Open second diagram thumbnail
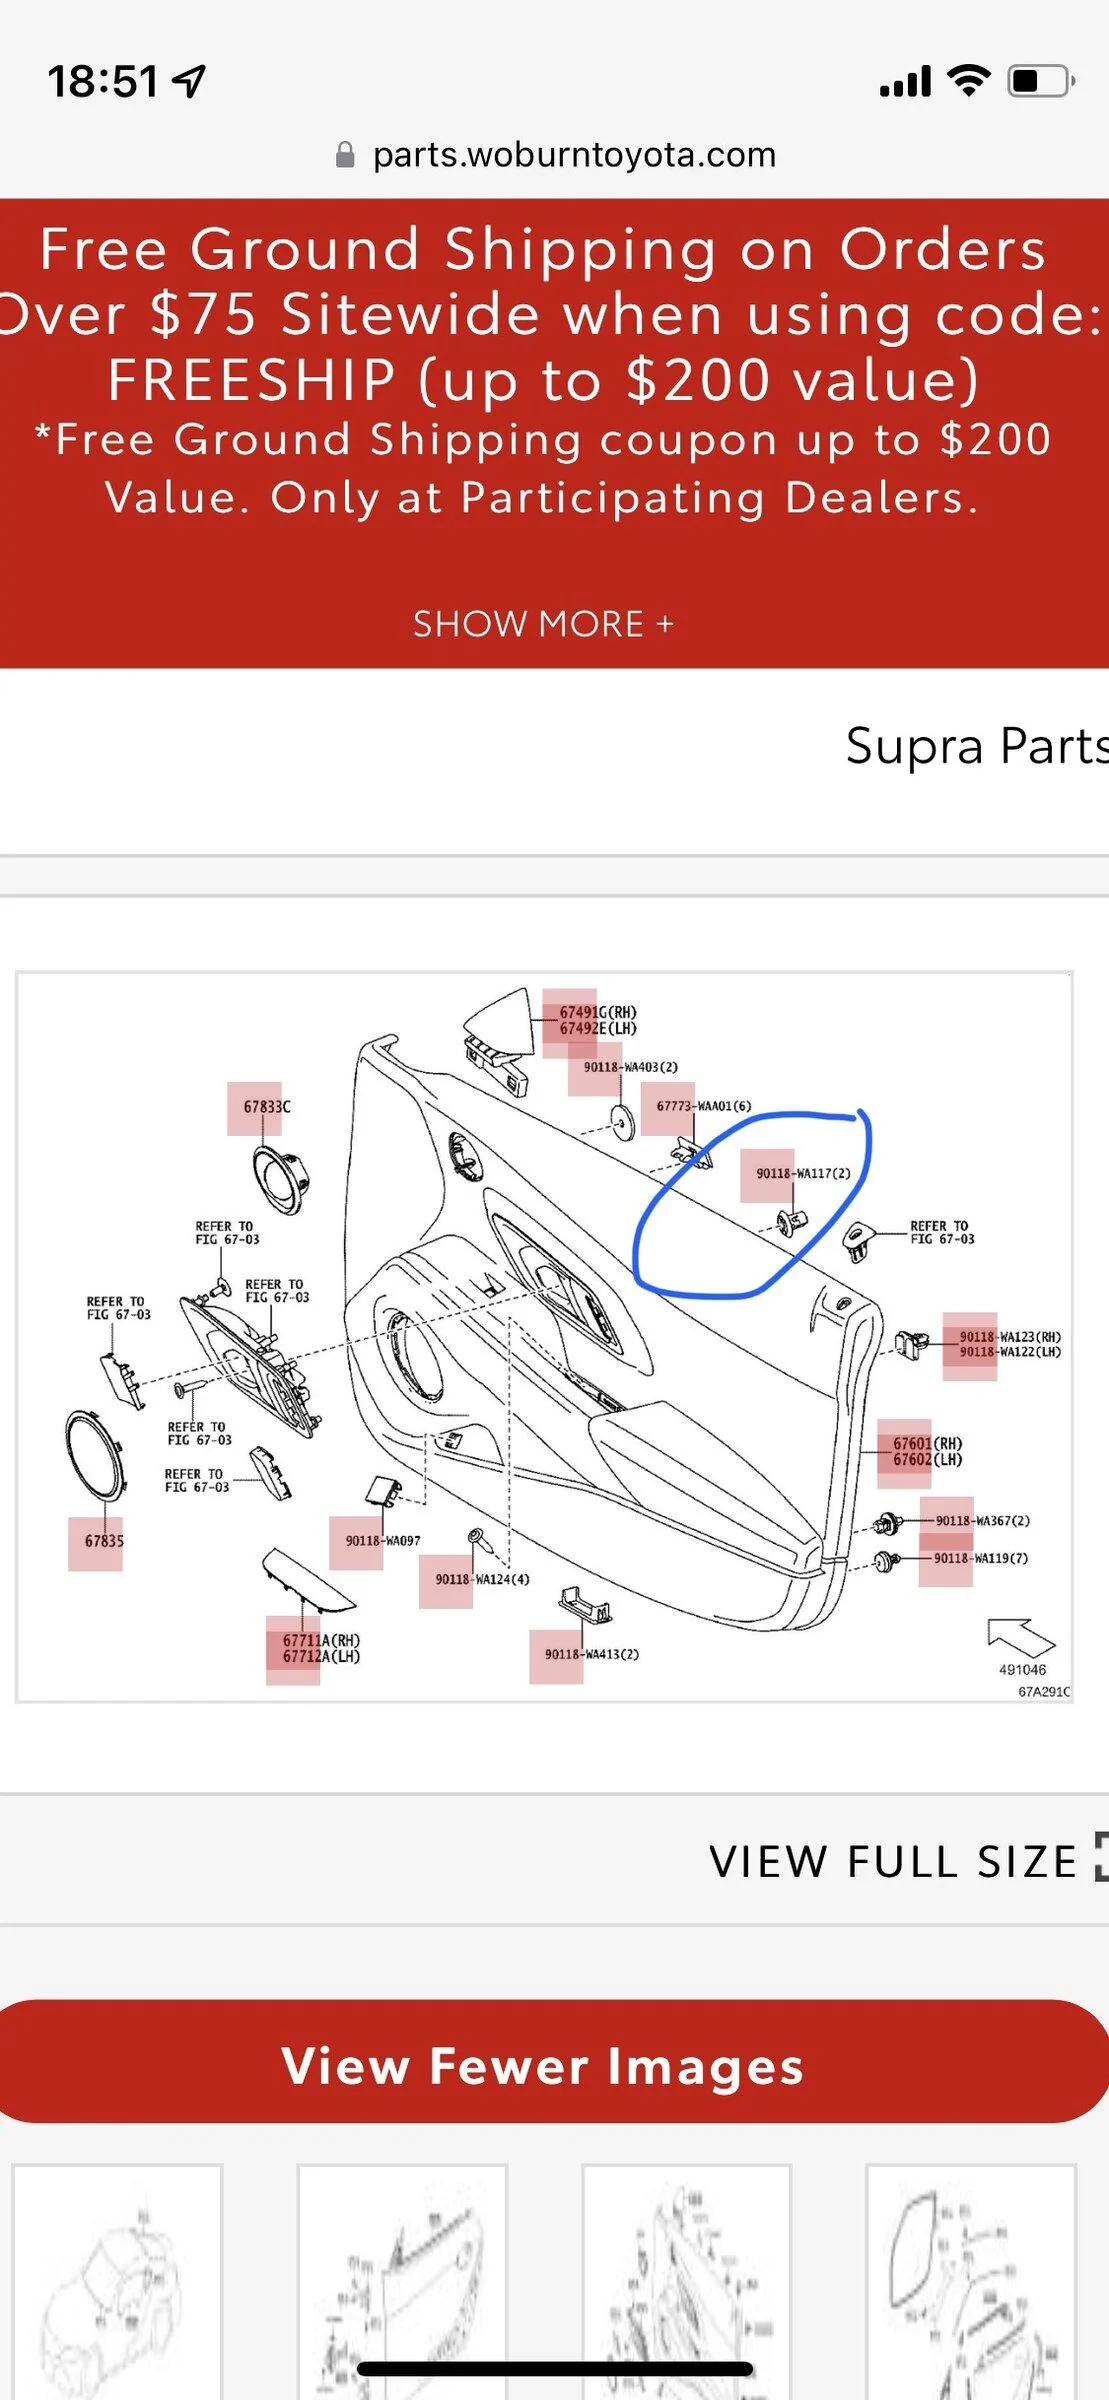 (402, 2281)
